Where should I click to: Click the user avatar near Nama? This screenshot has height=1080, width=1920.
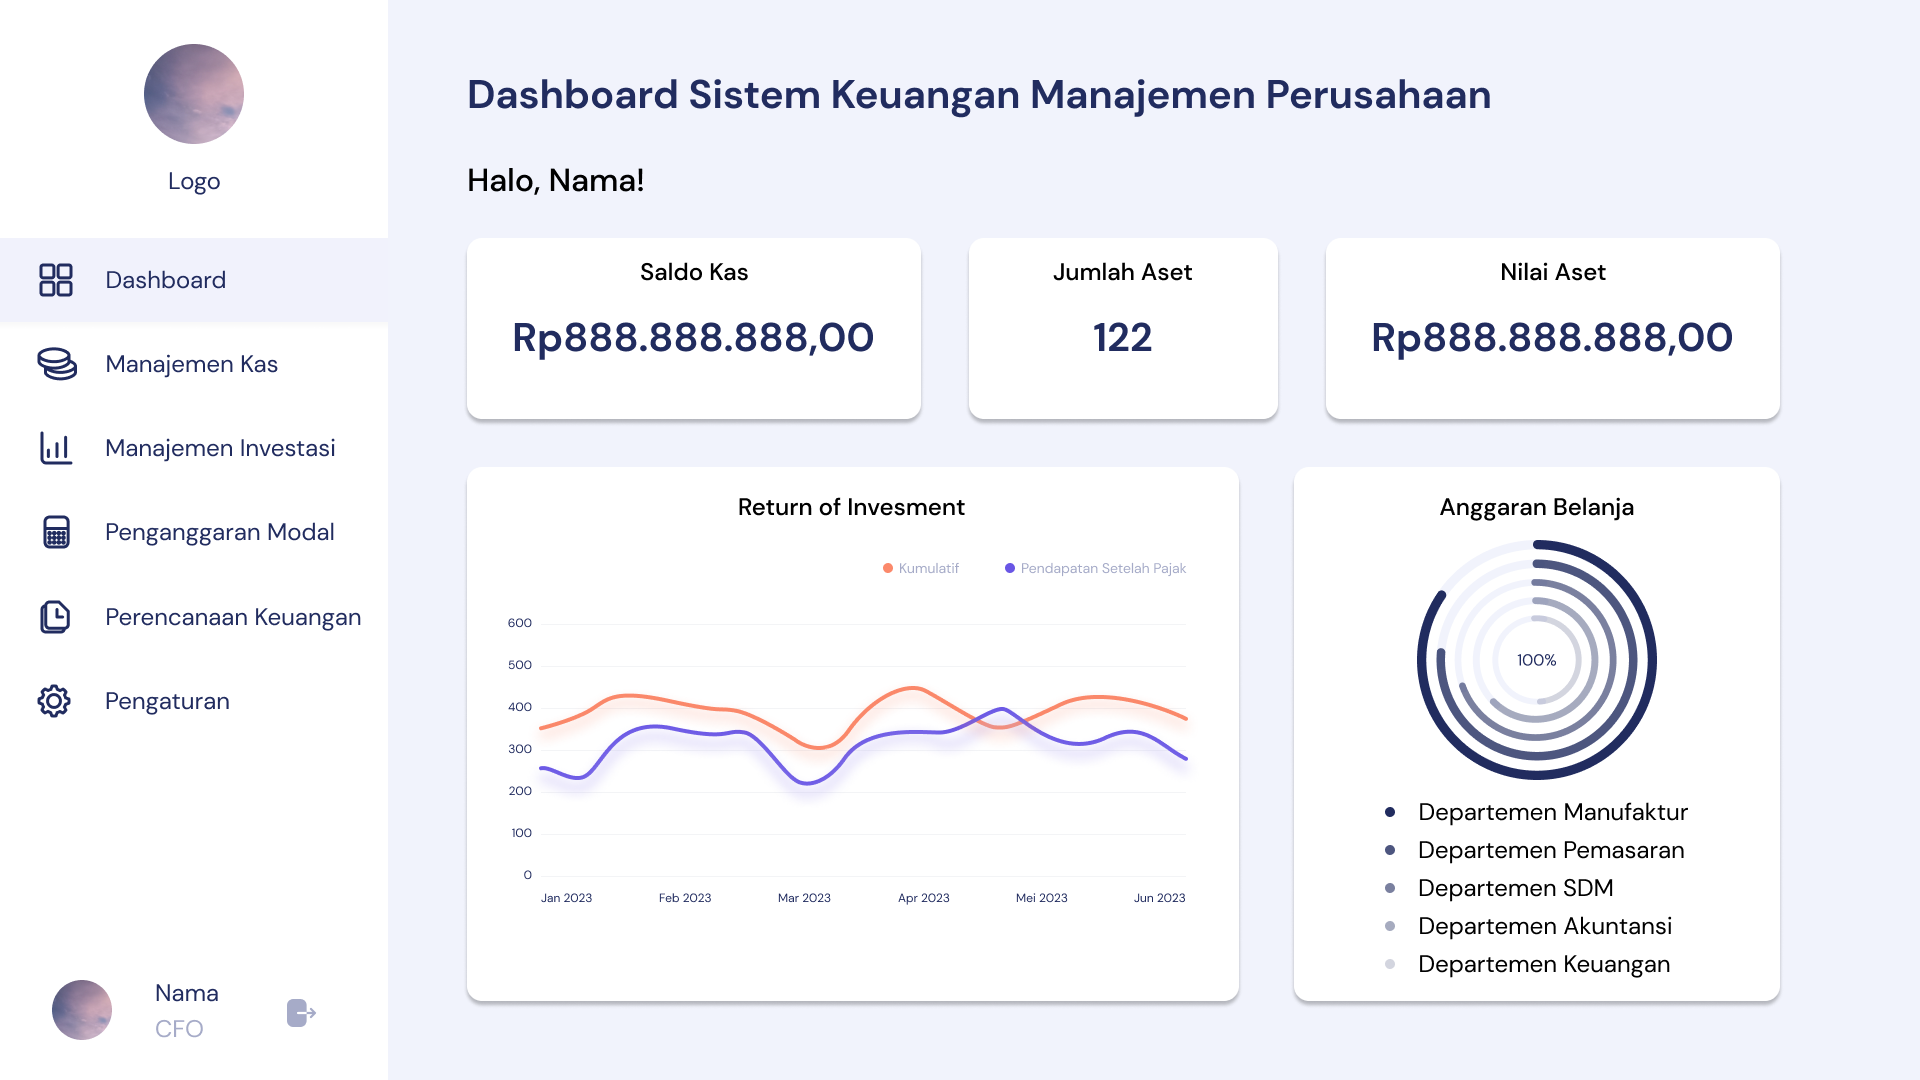point(82,1010)
